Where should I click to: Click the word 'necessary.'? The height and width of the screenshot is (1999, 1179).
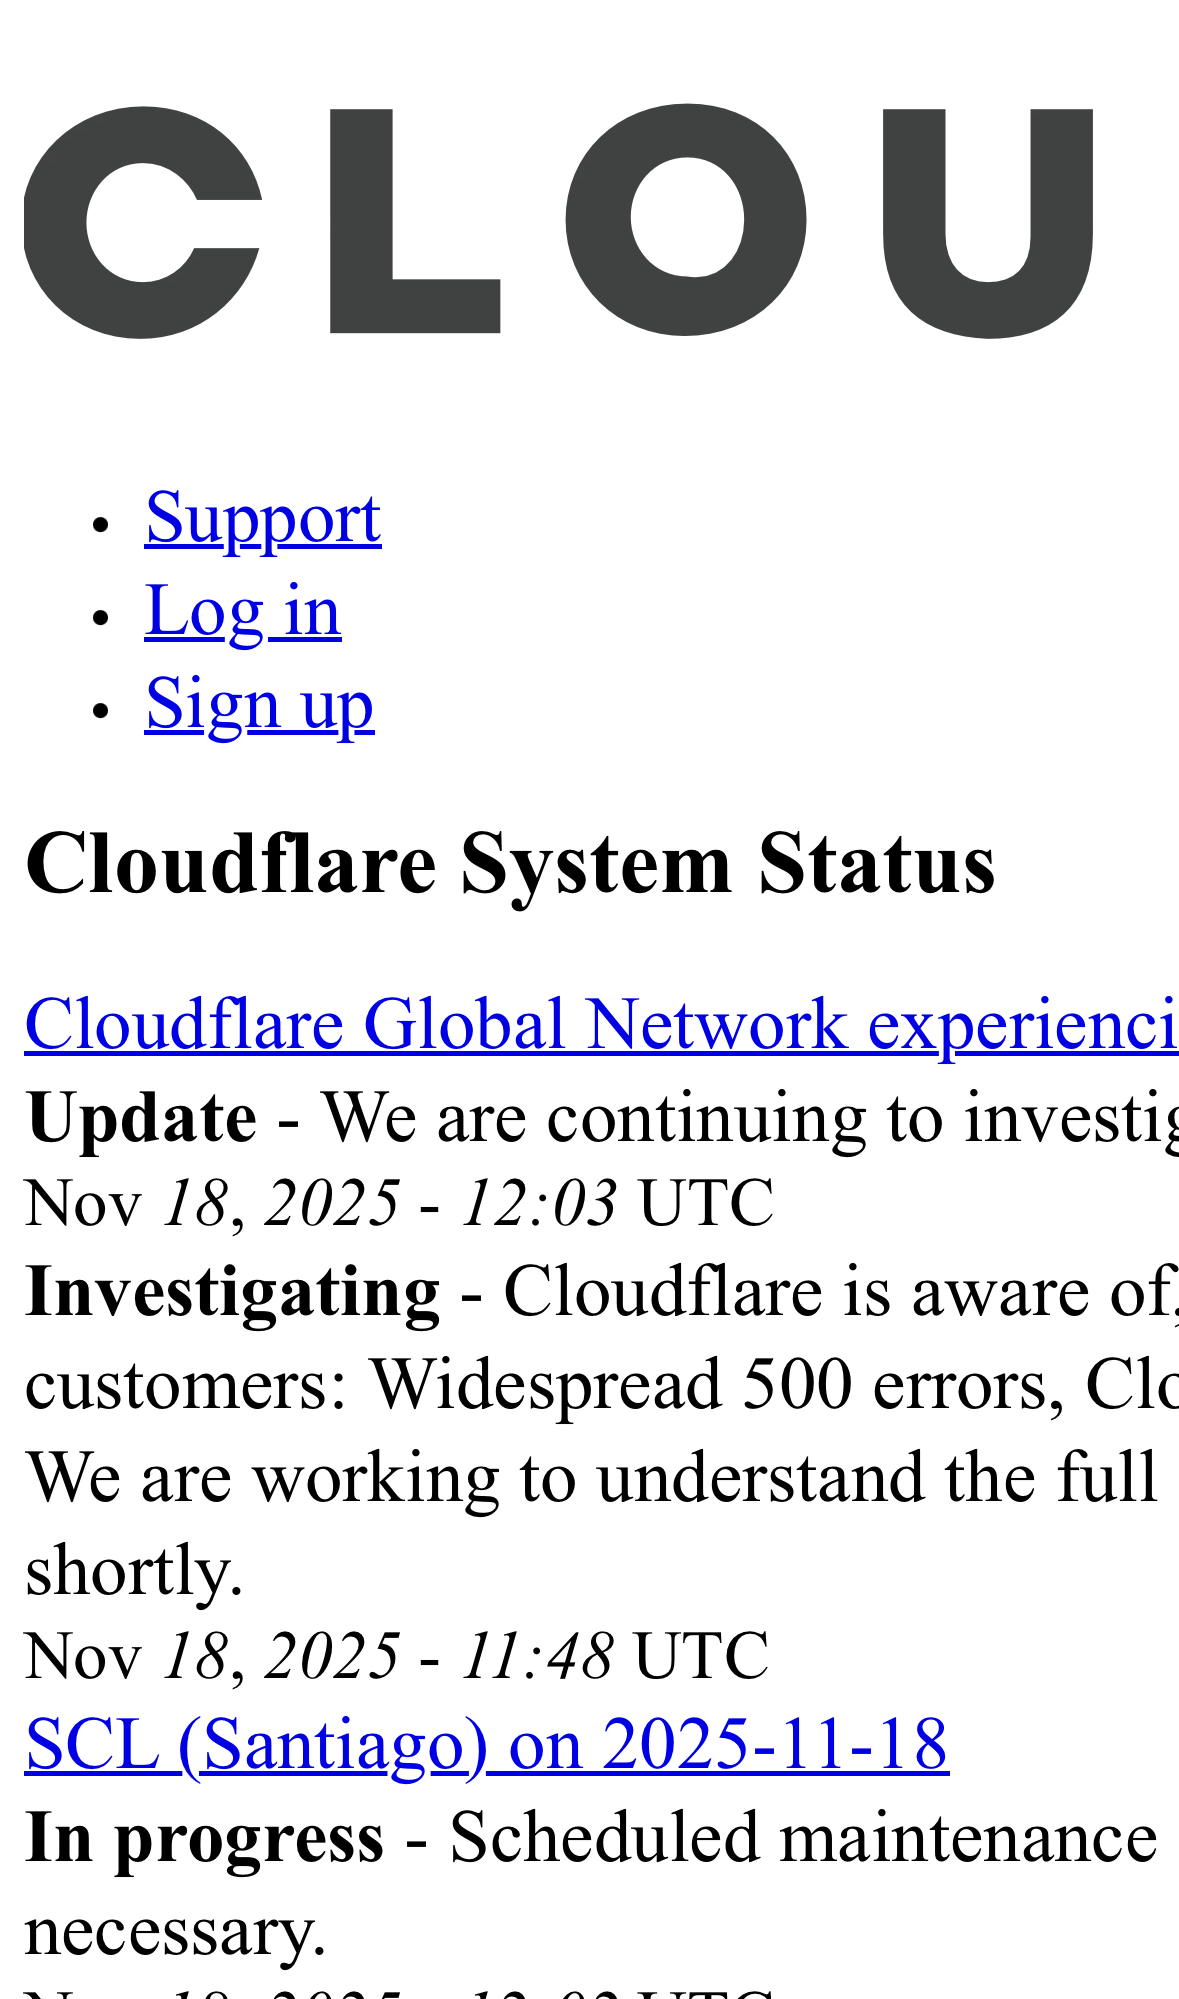176,1930
